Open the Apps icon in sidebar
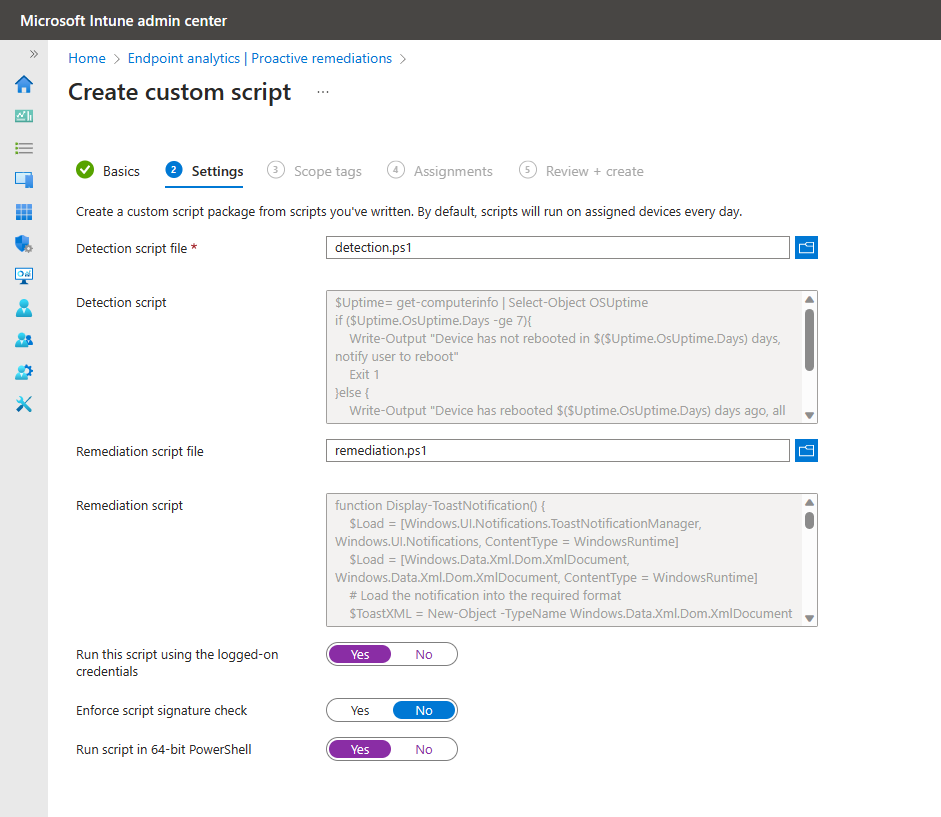The height and width of the screenshot is (817, 941). [x=23, y=212]
